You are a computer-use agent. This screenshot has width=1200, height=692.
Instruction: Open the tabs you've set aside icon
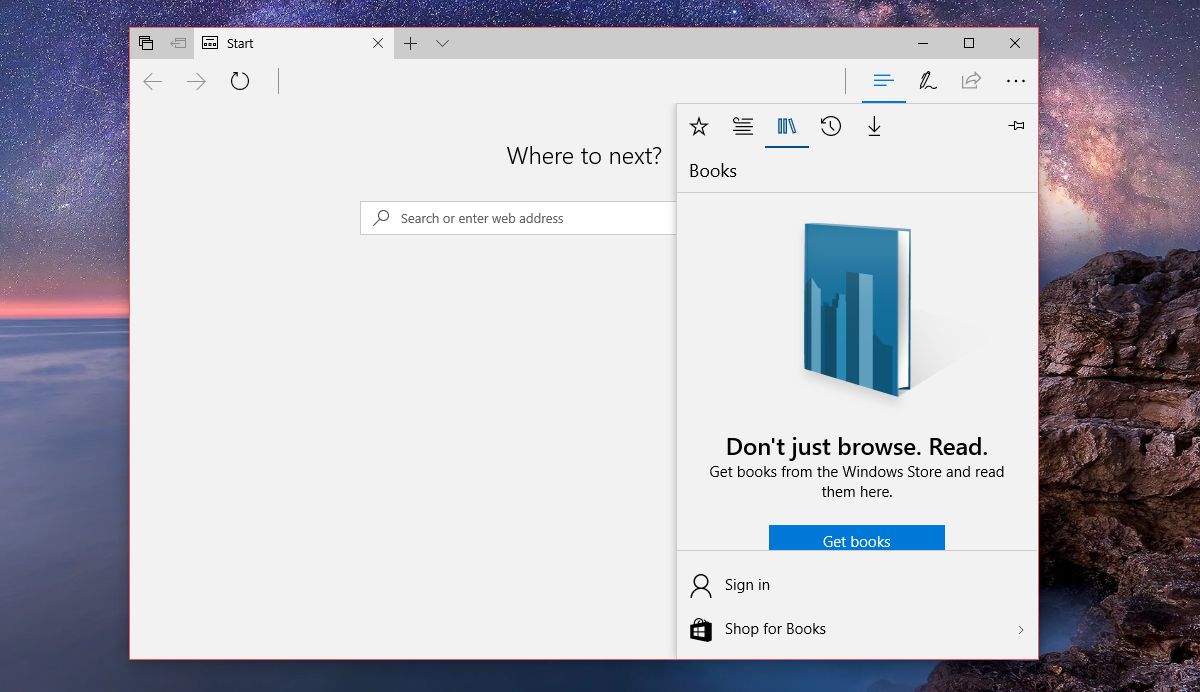click(146, 43)
